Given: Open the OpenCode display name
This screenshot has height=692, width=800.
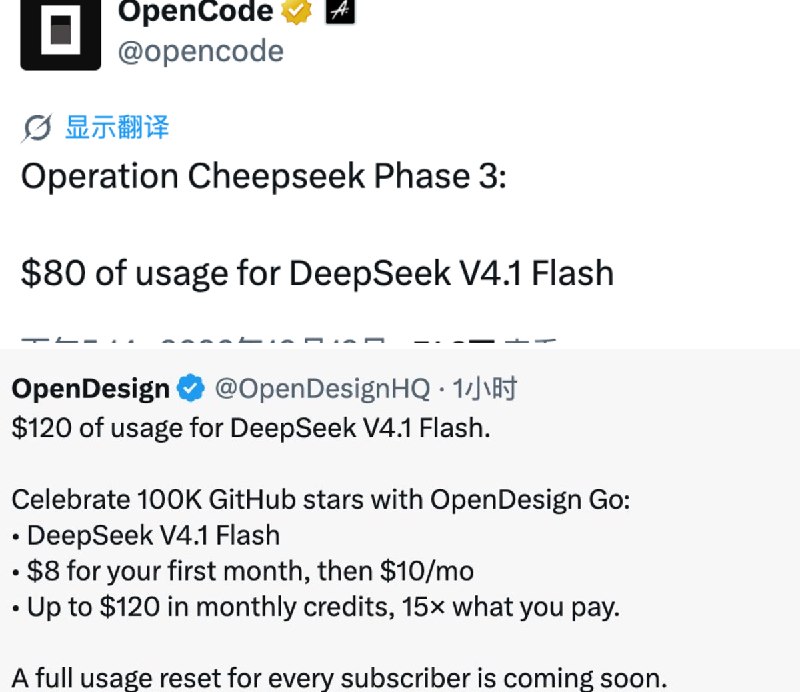Looking at the screenshot, I should tap(196, 11).
